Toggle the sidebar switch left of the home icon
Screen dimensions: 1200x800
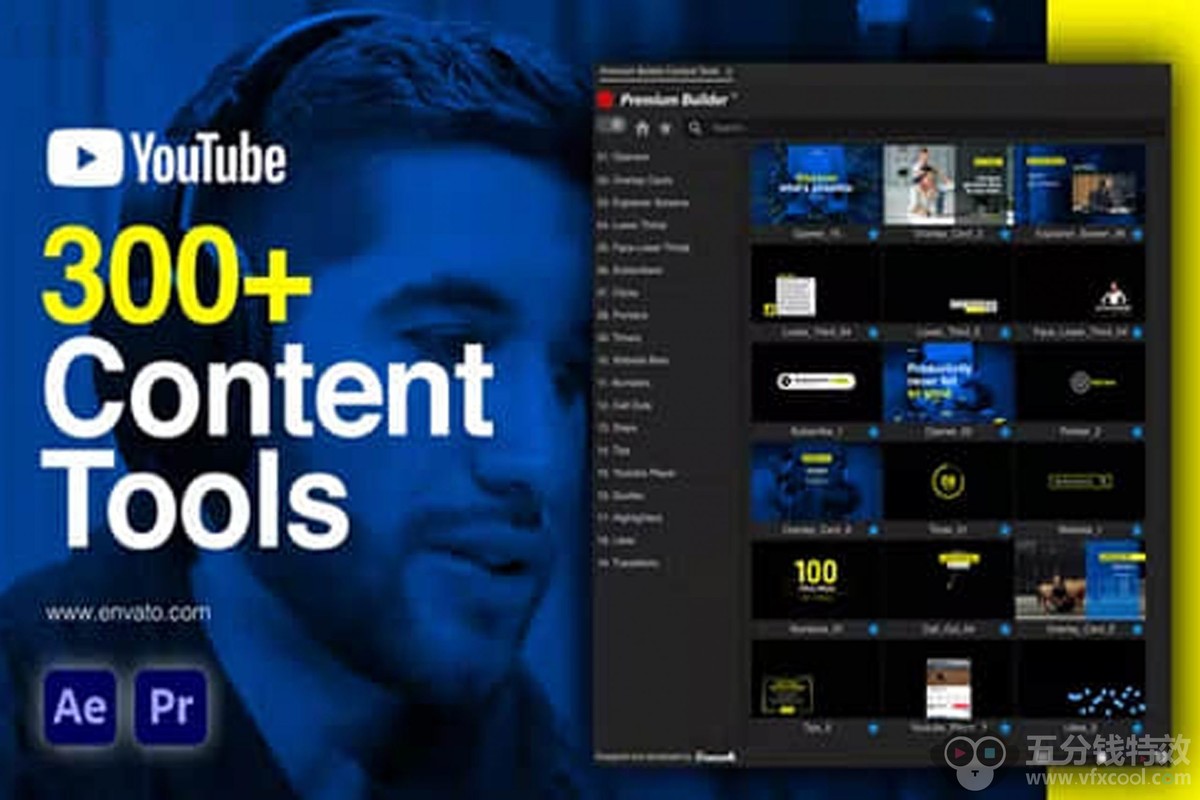(x=611, y=127)
